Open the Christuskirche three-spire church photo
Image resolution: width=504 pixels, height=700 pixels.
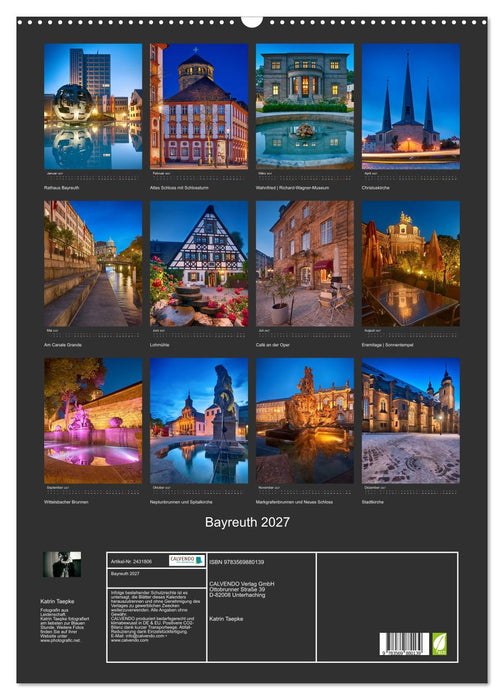click(x=411, y=106)
